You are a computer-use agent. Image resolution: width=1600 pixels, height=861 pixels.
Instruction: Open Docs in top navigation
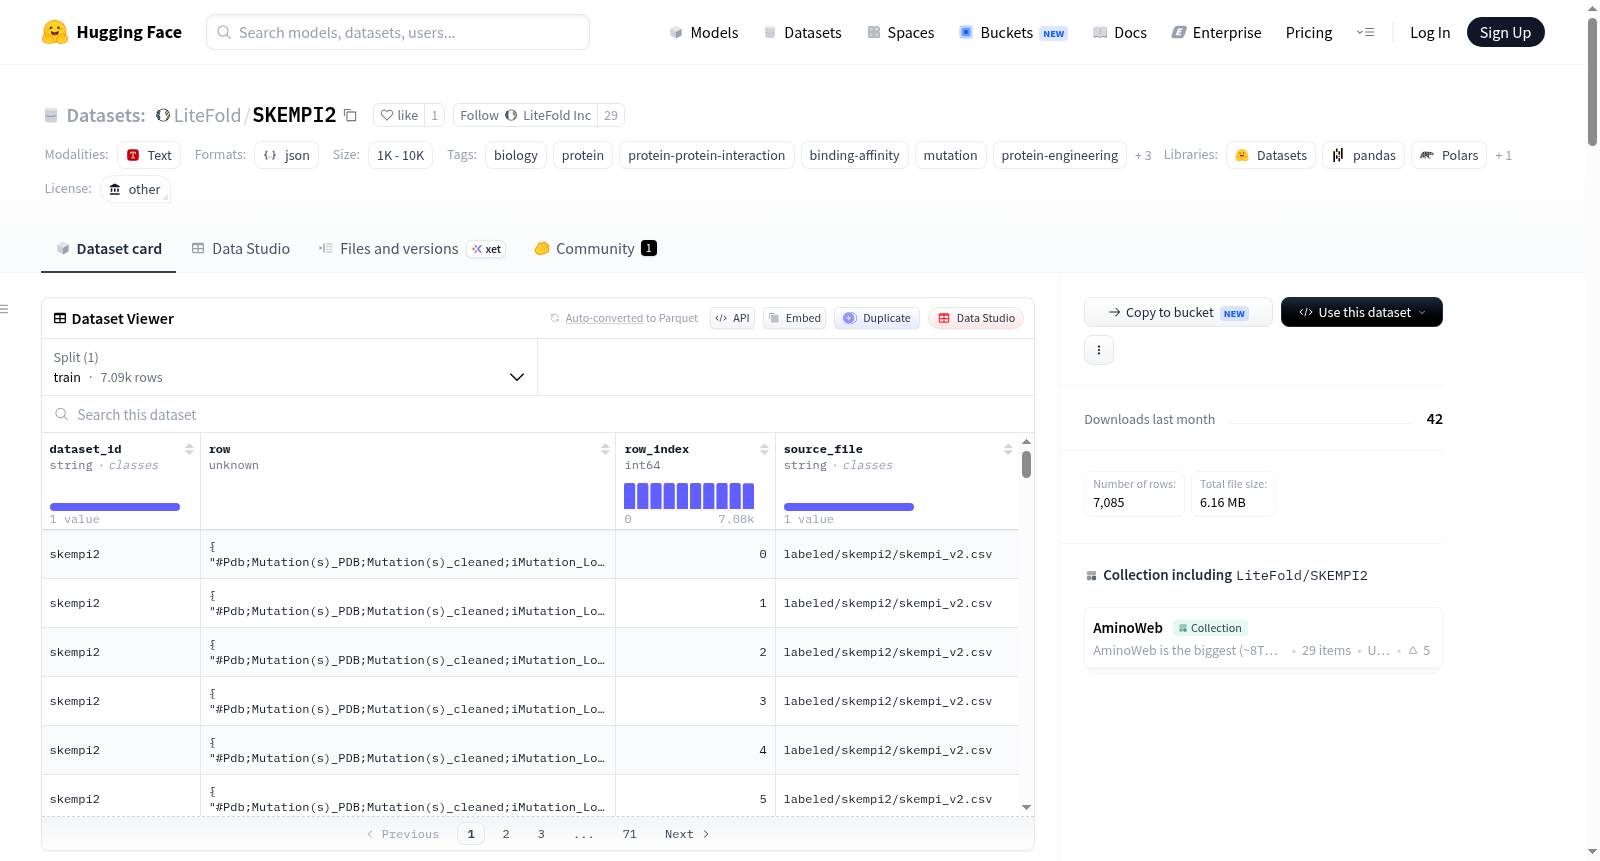coord(1120,32)
